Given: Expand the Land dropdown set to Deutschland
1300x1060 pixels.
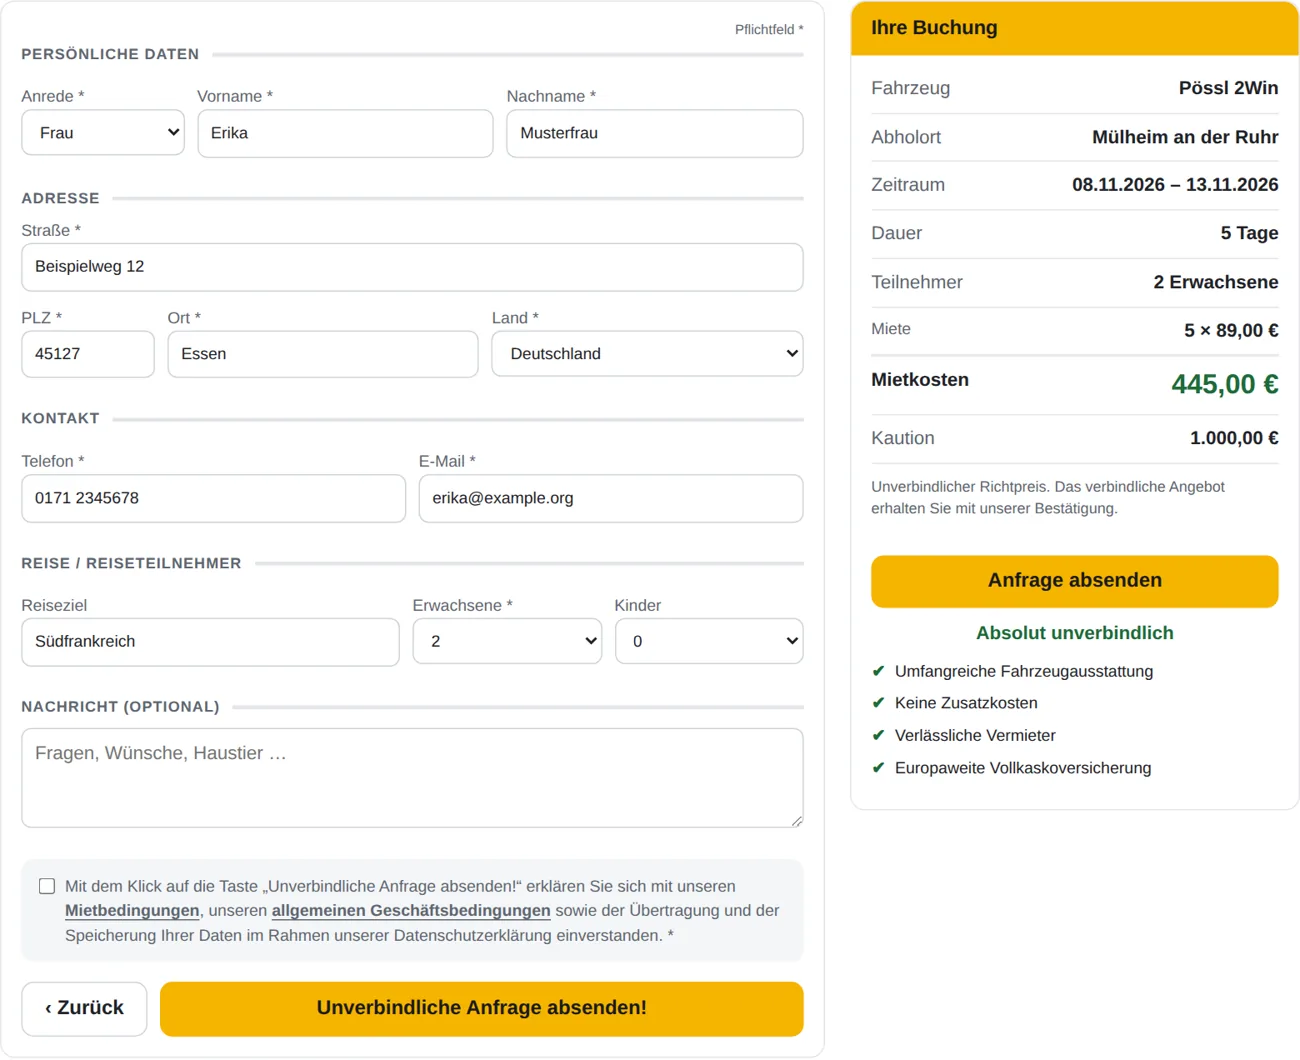Looking at the screenshot, I should click(x=647, y=354).
